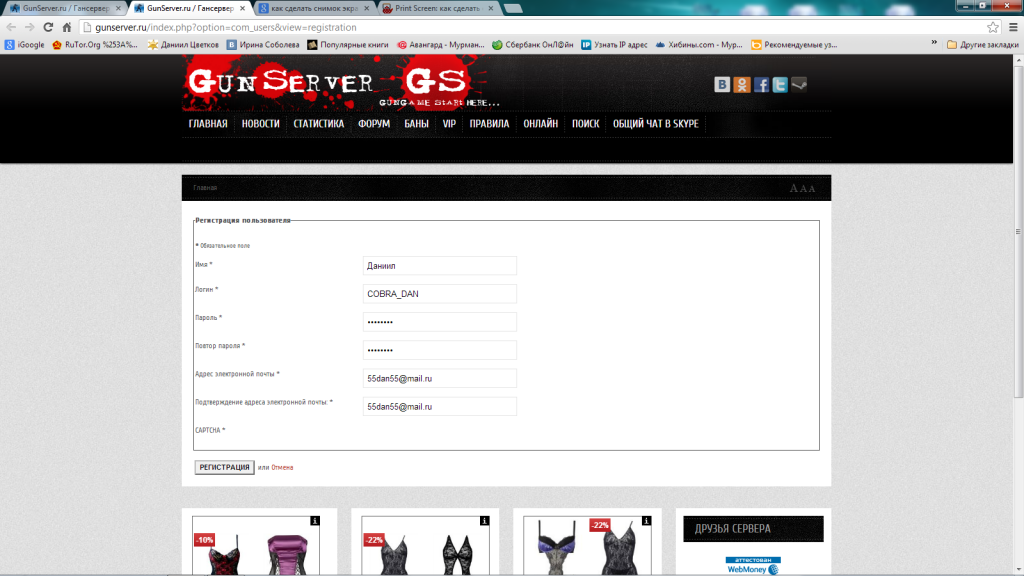Click the Отмена cancel link
The width and height of the screenshot is (1024, 576).
(283, 467)
